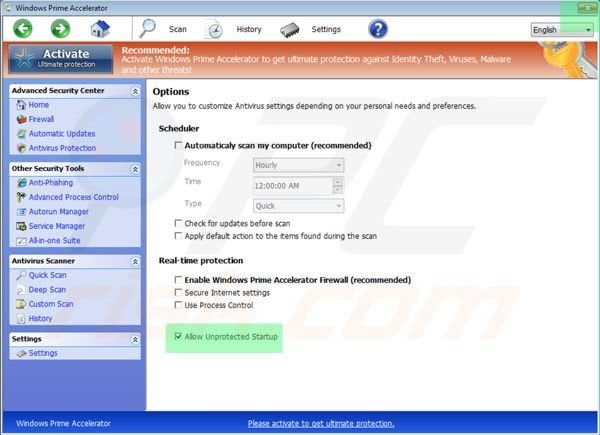The width and height of the screenshot is (600, 435).
Task: Enable Automatically scan my computer checkbox
Action: pyautogui.click(x=178, y=145)
